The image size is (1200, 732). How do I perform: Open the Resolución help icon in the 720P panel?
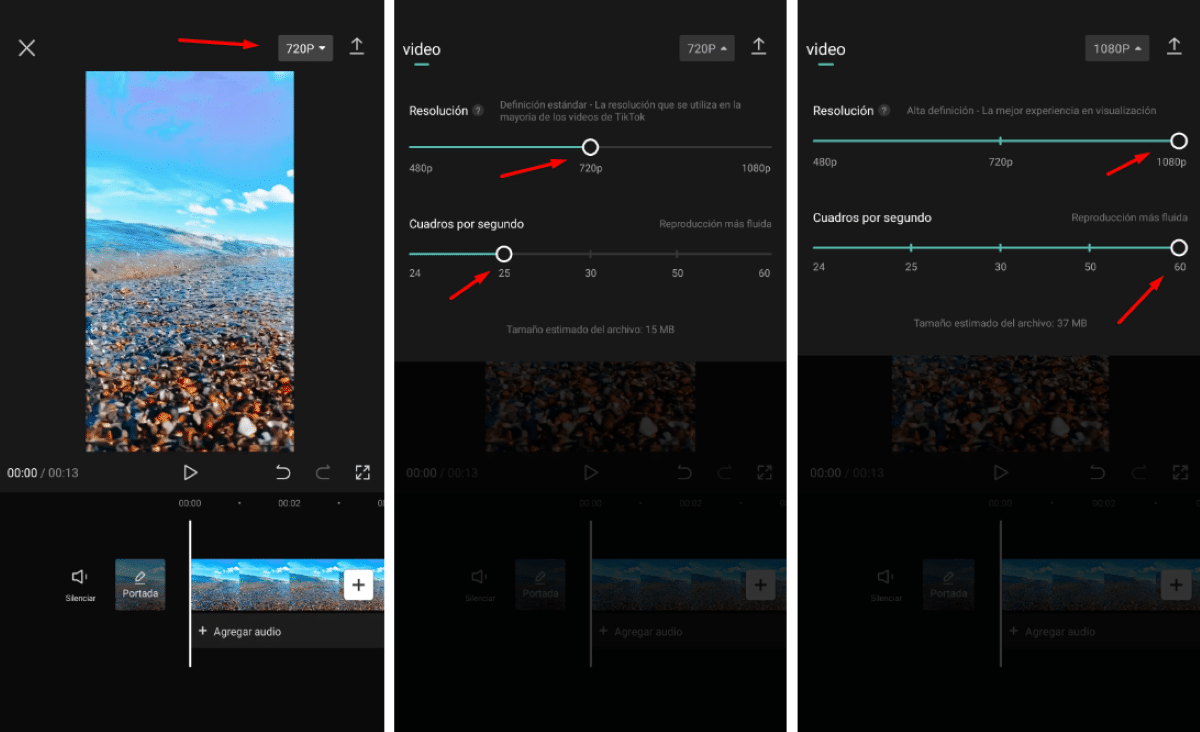[478, 111]
